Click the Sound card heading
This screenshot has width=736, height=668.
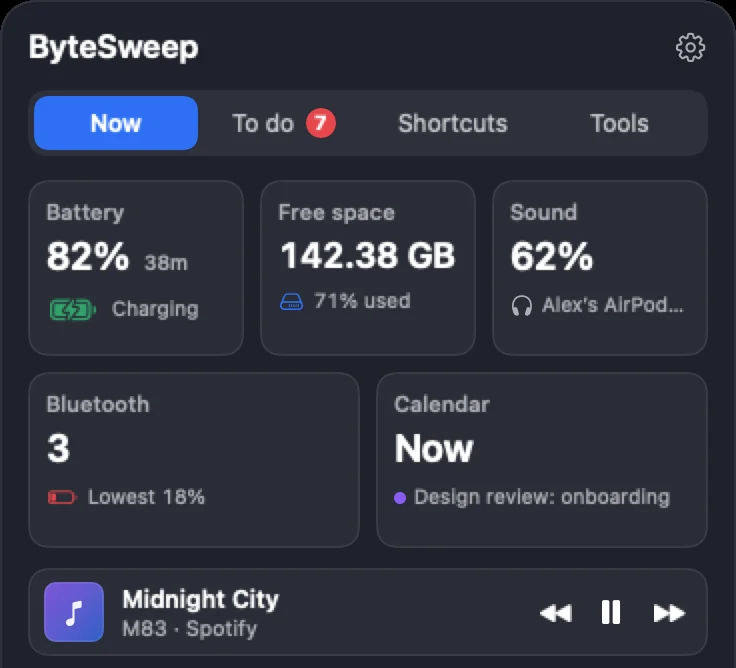click(544, 212)
